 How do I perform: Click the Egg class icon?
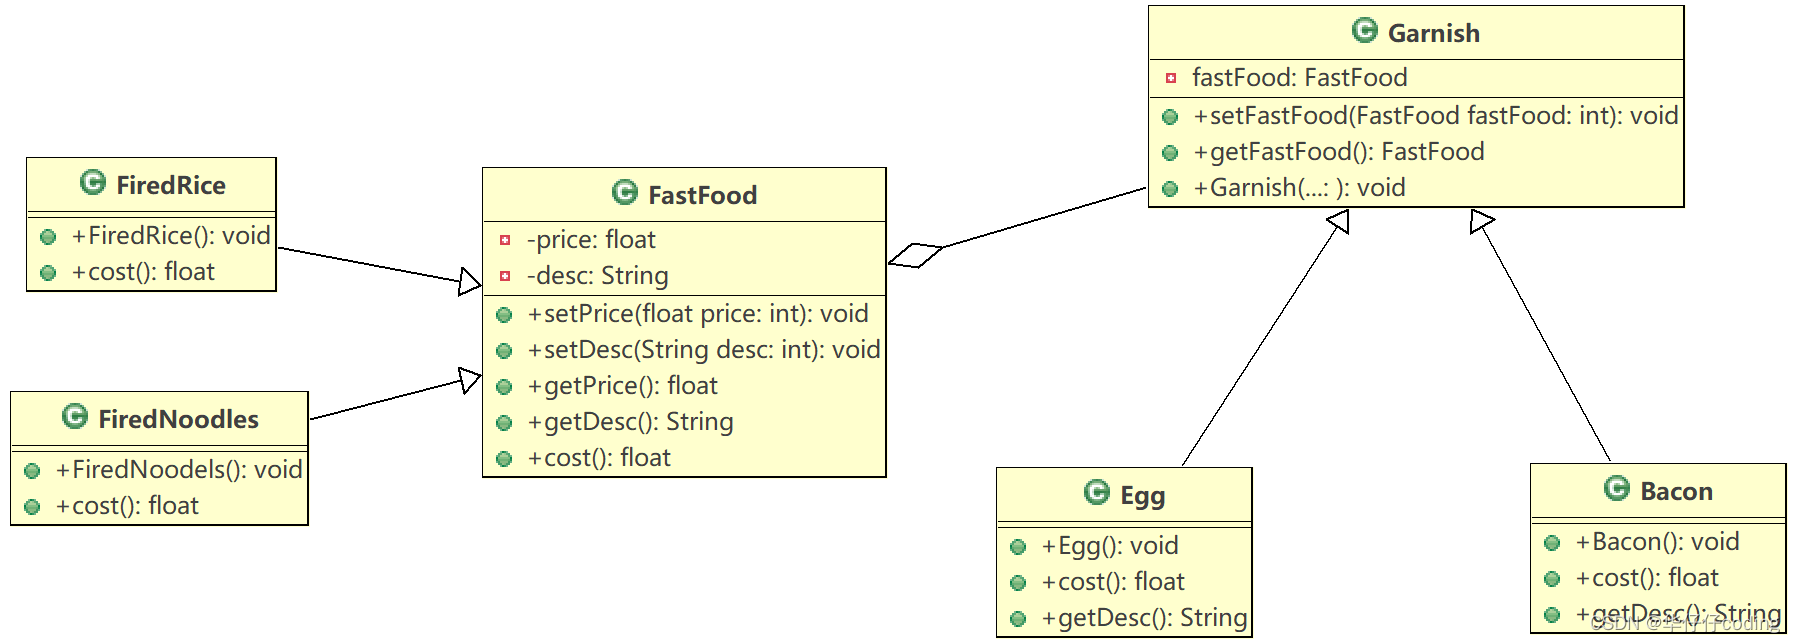(1097, 492)
